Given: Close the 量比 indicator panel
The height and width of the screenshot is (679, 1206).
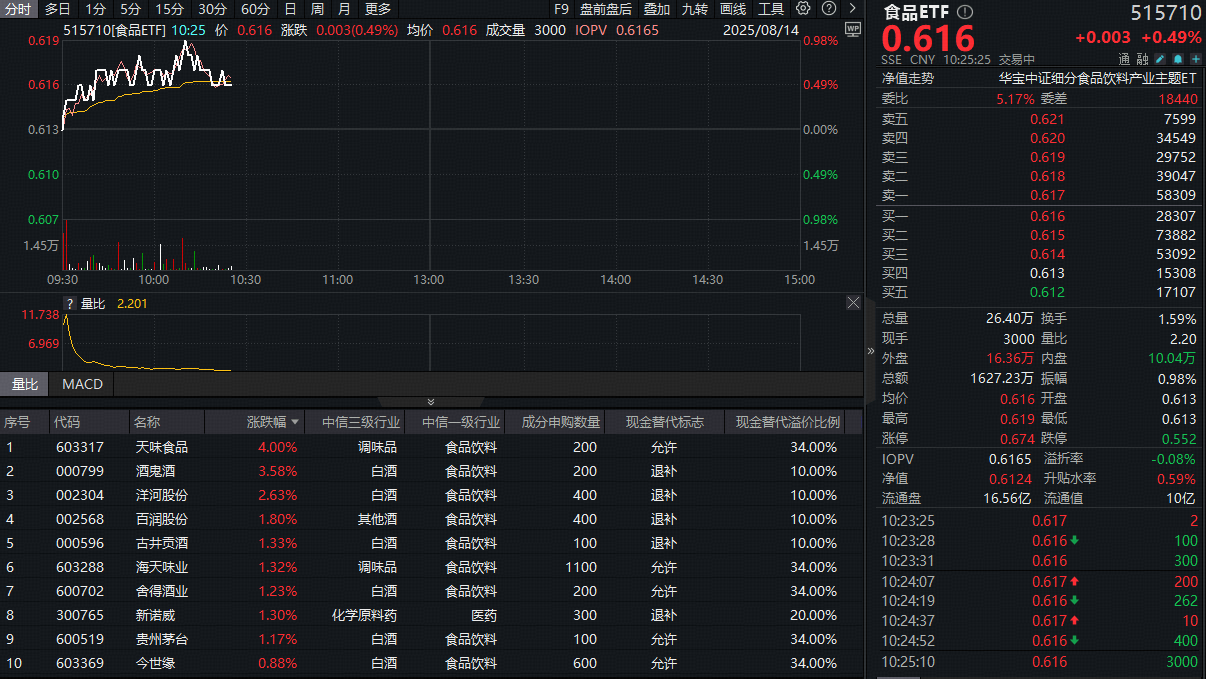Looking at the screenshot, I should point(853,302).
